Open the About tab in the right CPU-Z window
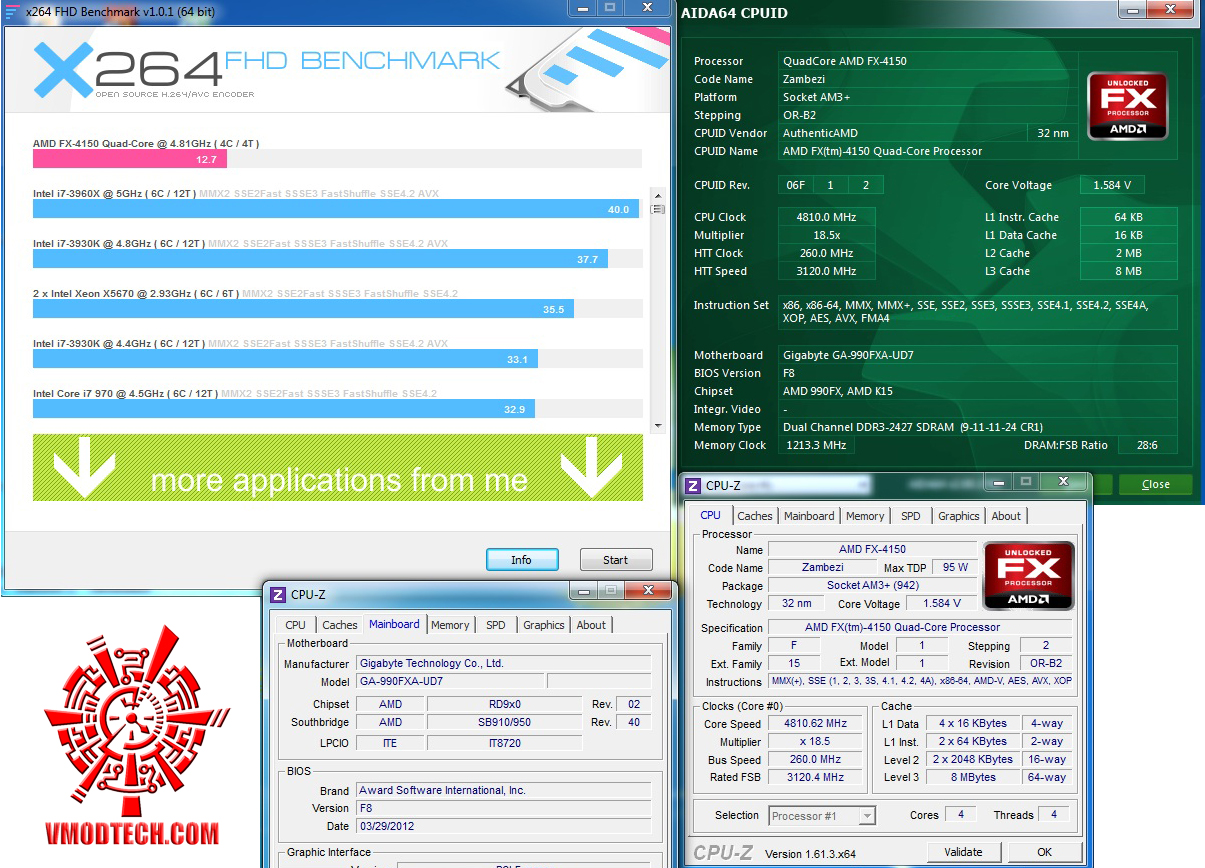 (1006, 516)
